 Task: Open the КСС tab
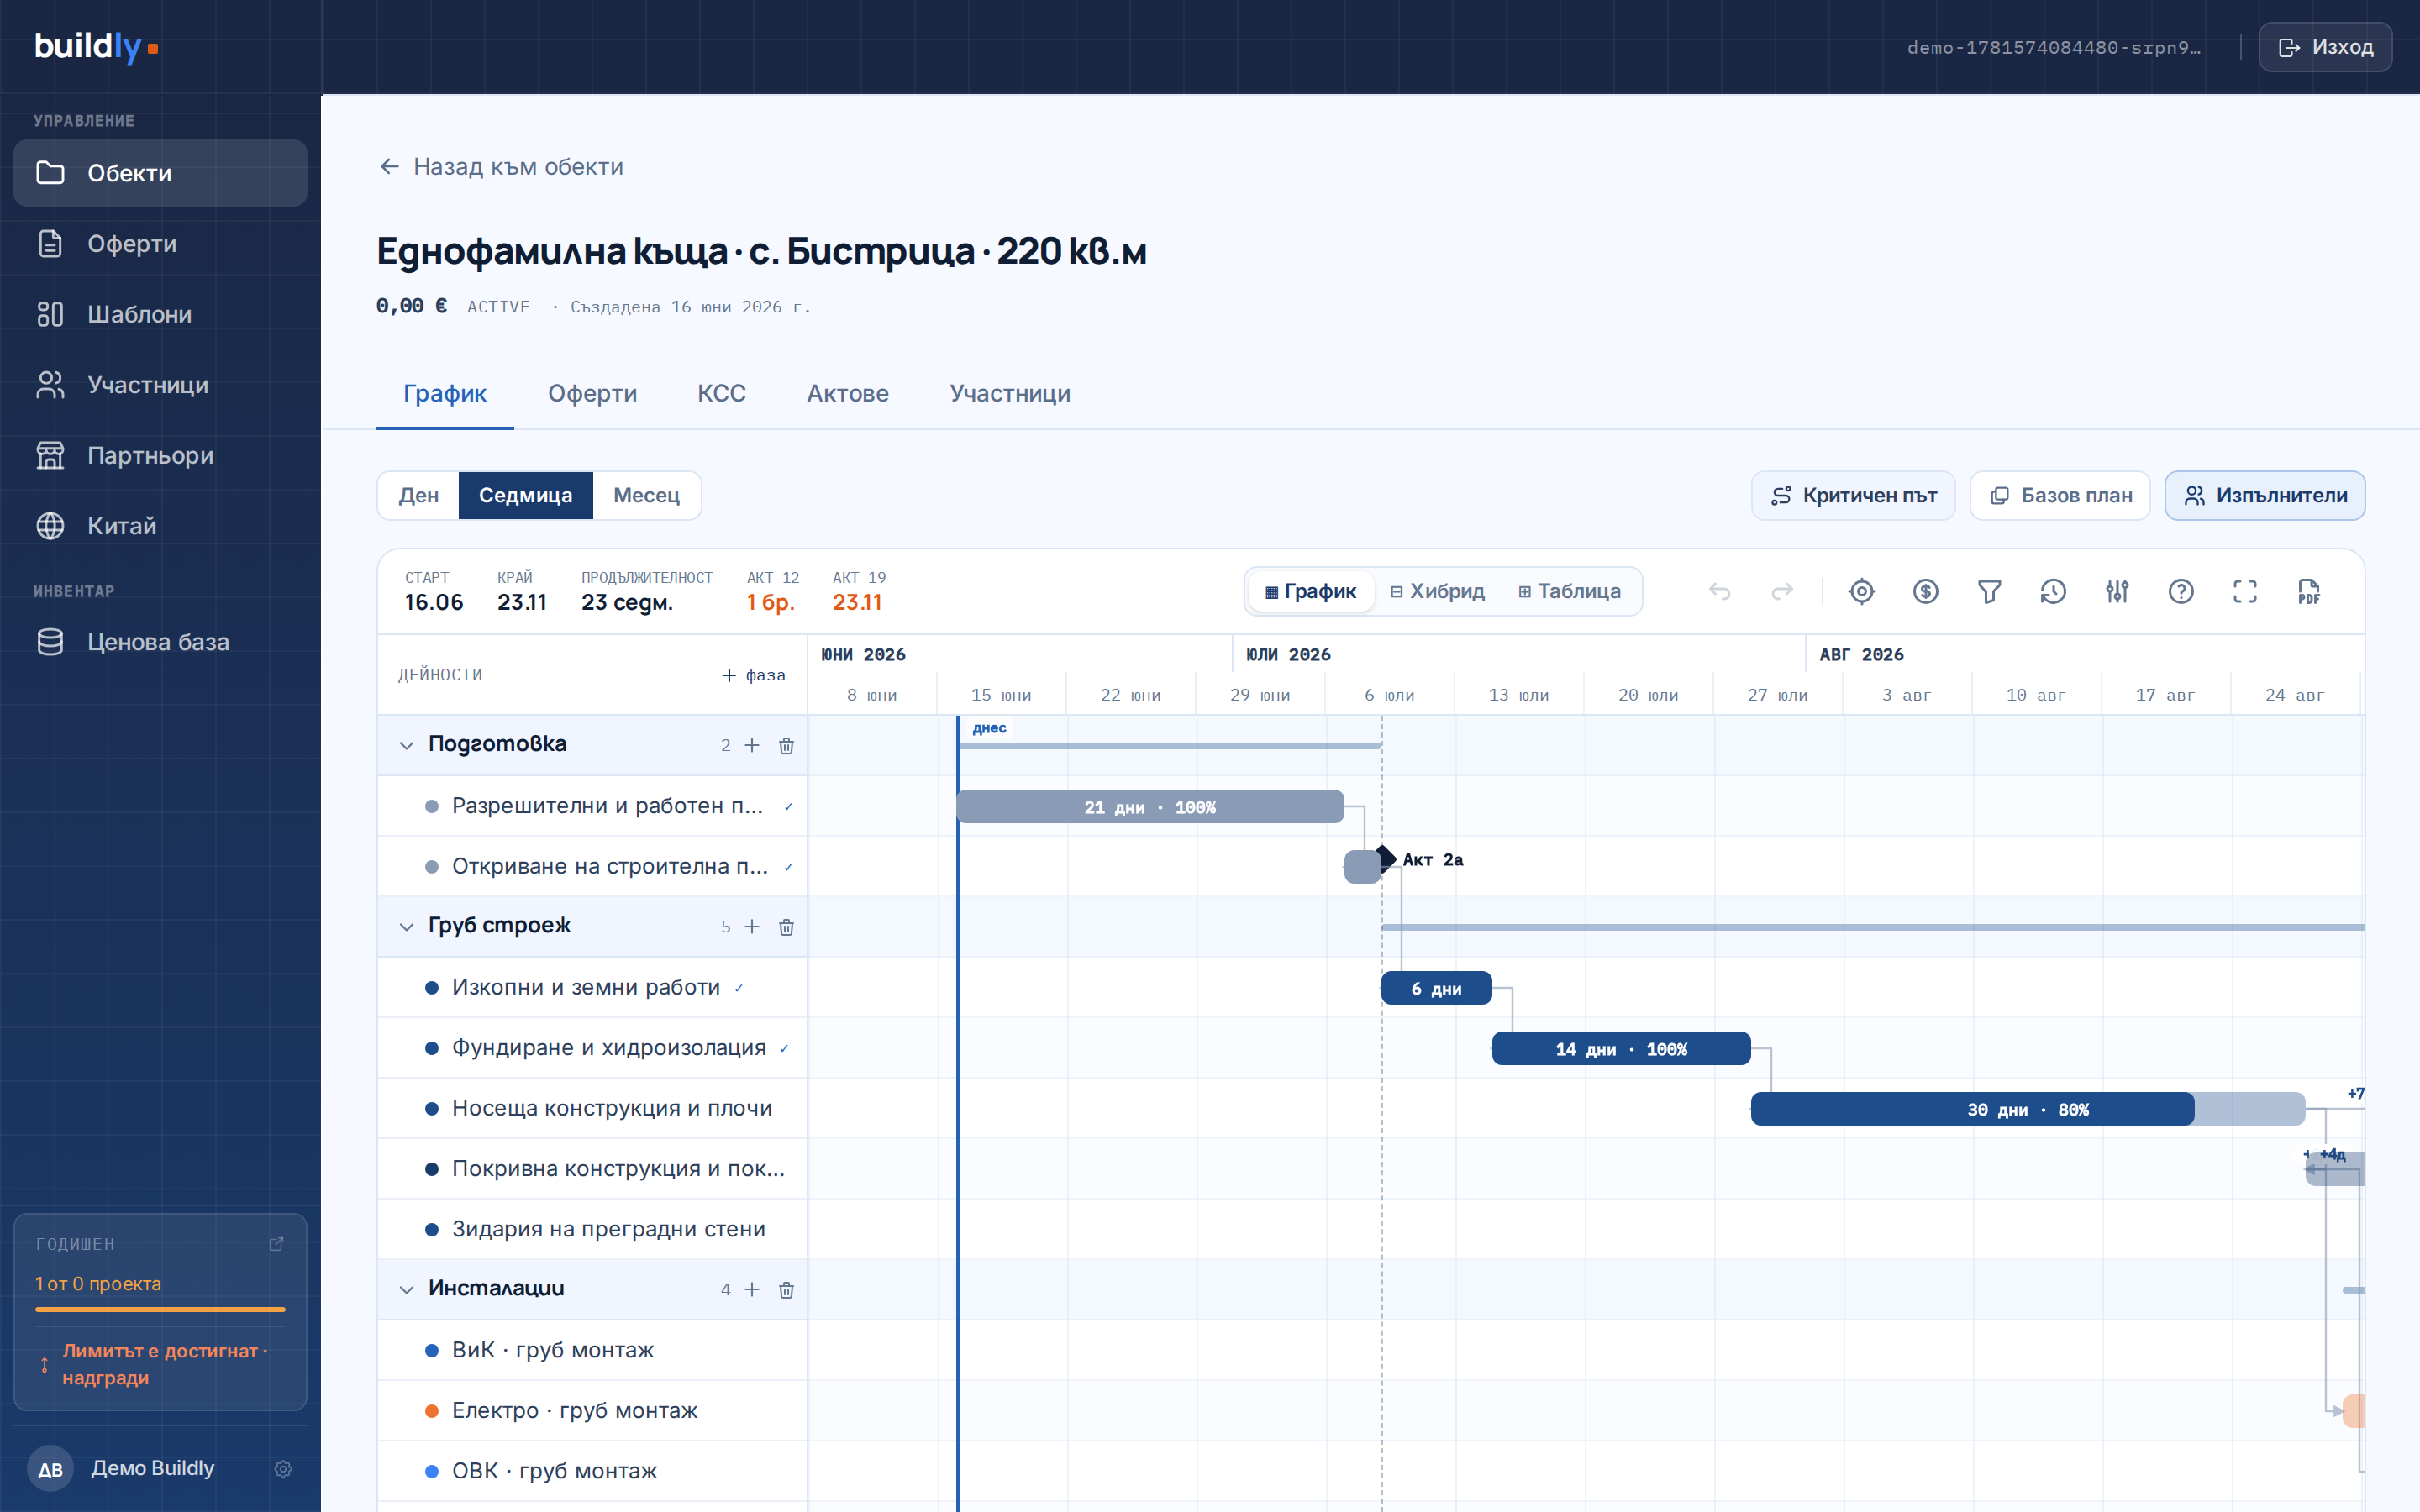coord(721,394)
